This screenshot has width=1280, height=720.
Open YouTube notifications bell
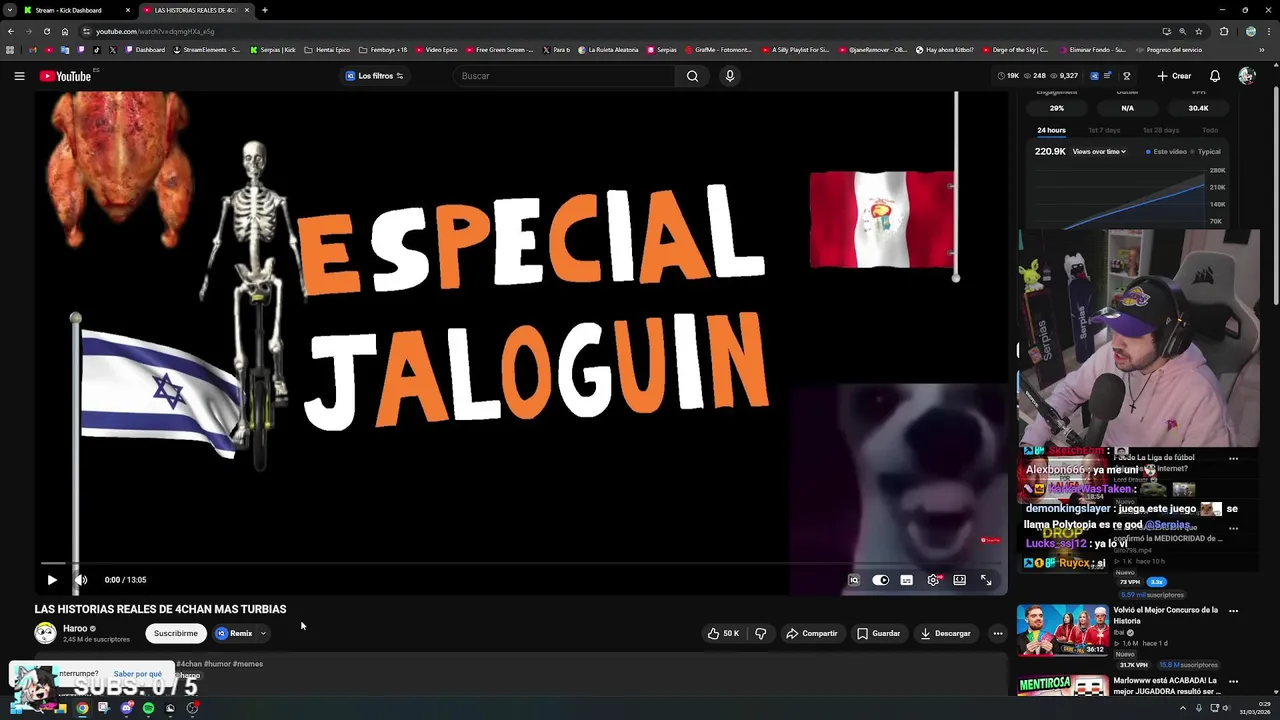point(1215,76)
